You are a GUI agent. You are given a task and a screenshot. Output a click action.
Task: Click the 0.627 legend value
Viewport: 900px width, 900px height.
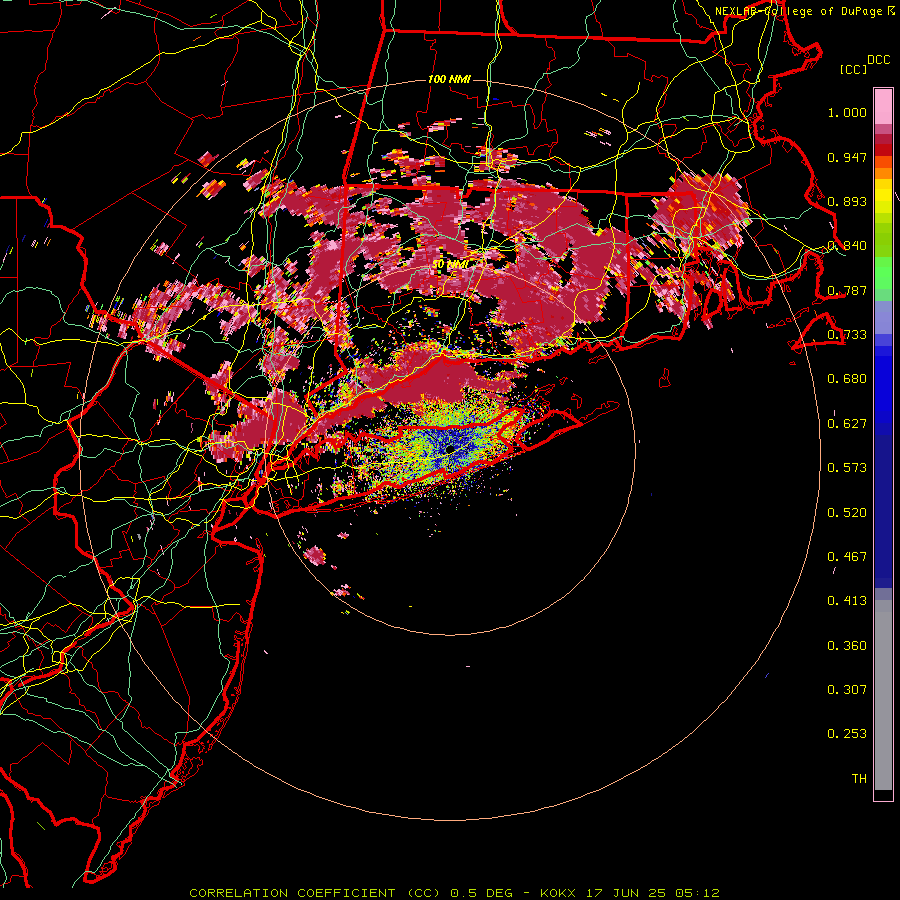(x=847, y=424)
